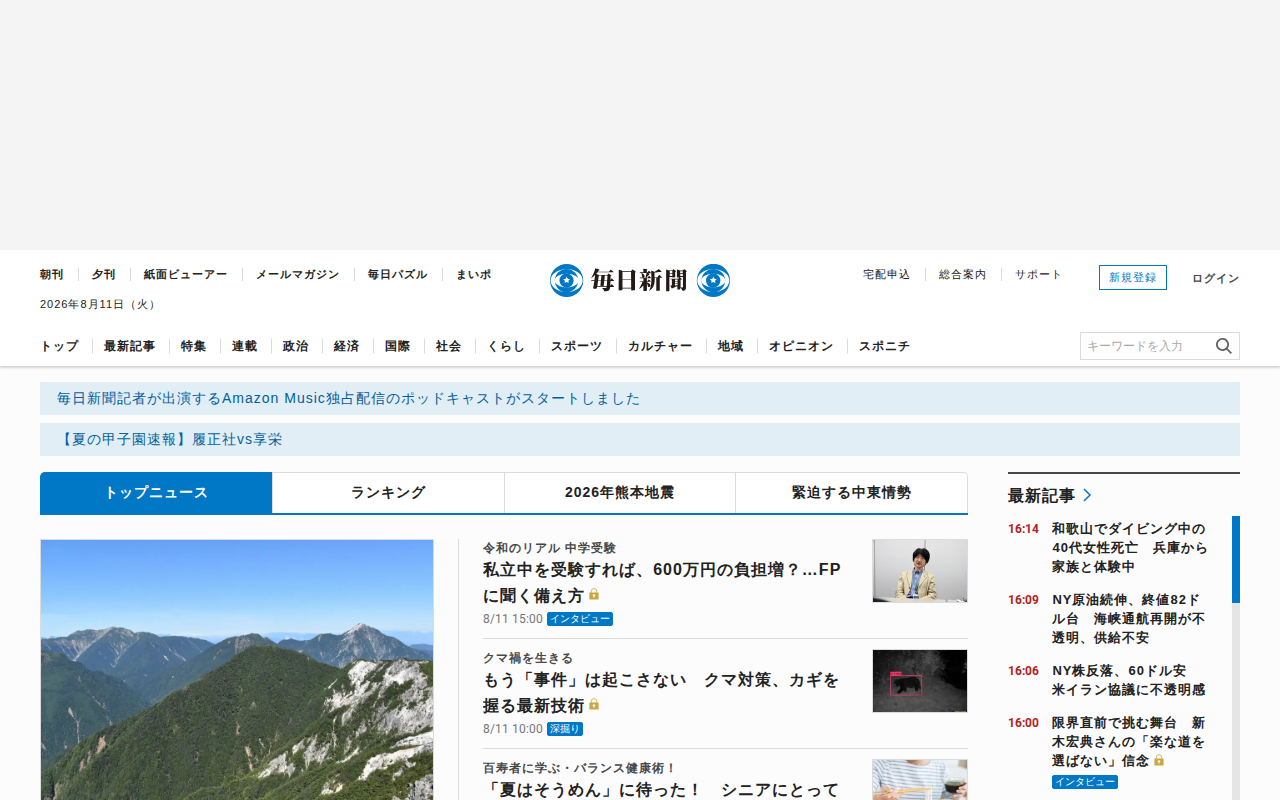
Task: Switch to the ランキング tab
Action: click(388, 493)
